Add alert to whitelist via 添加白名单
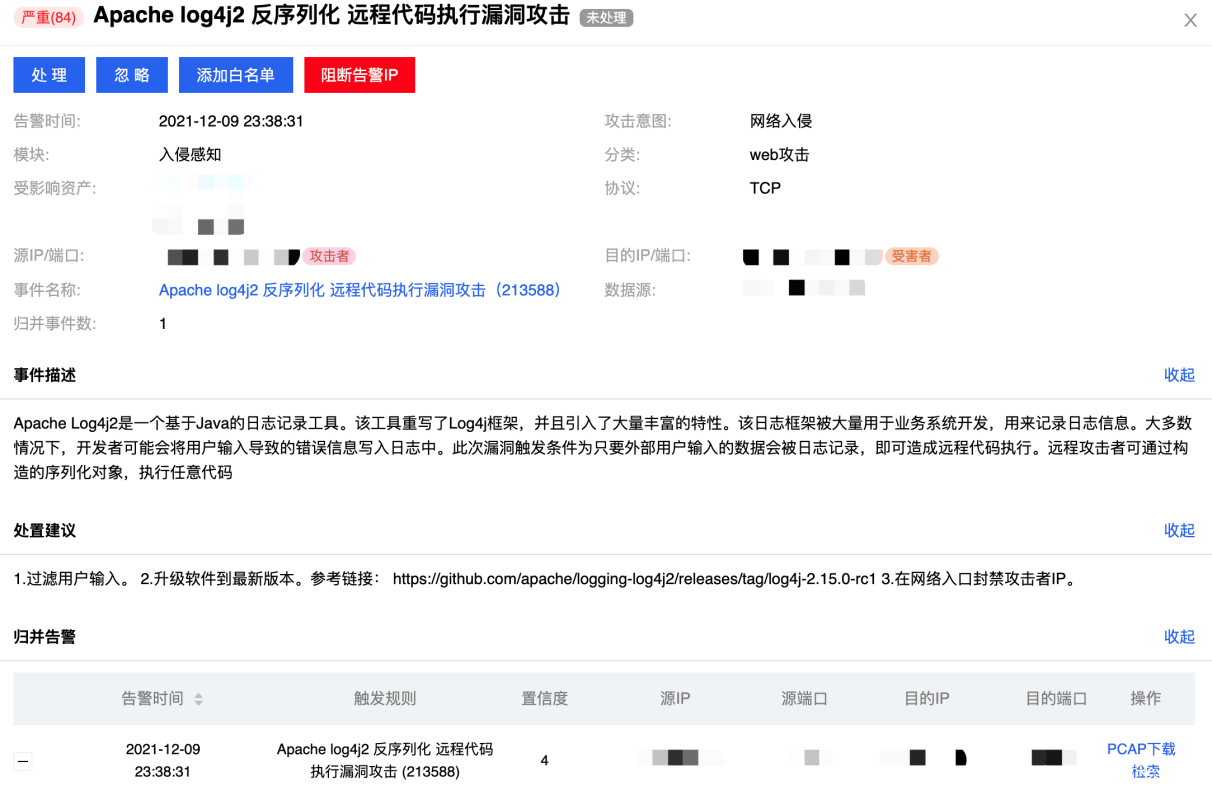Viewport: 1212px width, 790px height. tap(235, 75)
